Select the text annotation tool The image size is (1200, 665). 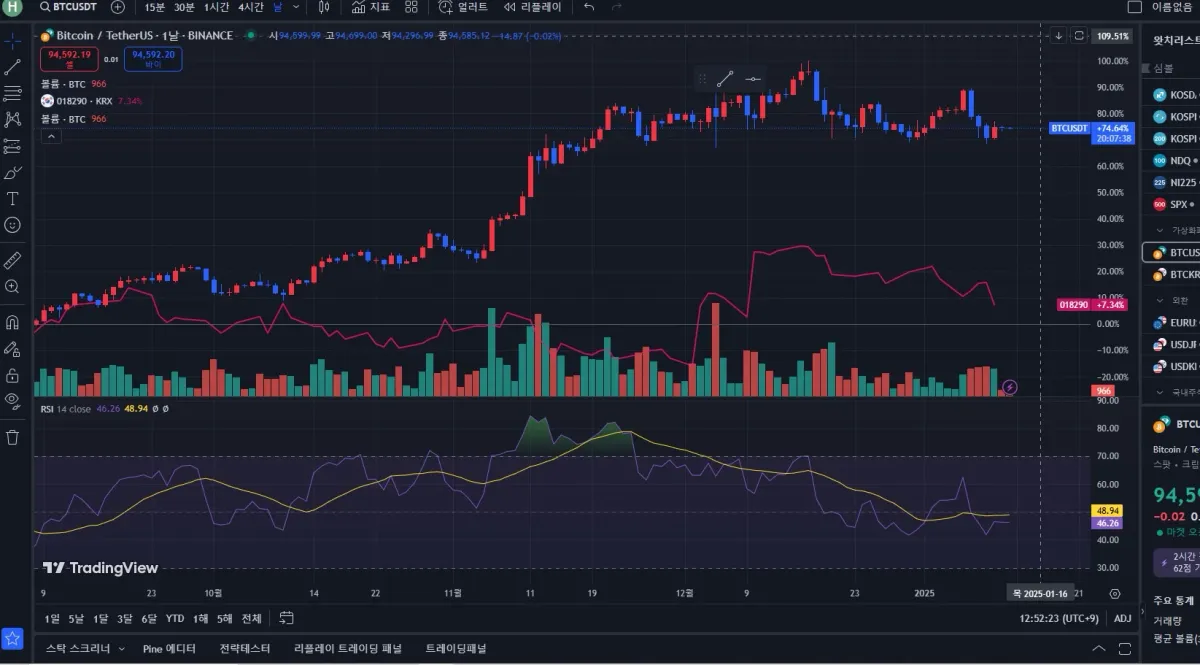click(x=12, y=199)
